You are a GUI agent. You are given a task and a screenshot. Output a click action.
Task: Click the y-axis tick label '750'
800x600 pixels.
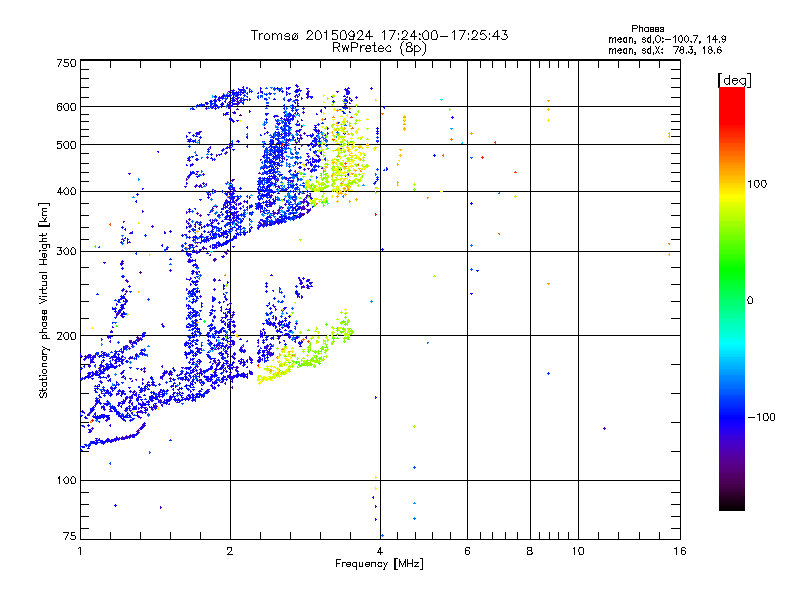[66, 63]
